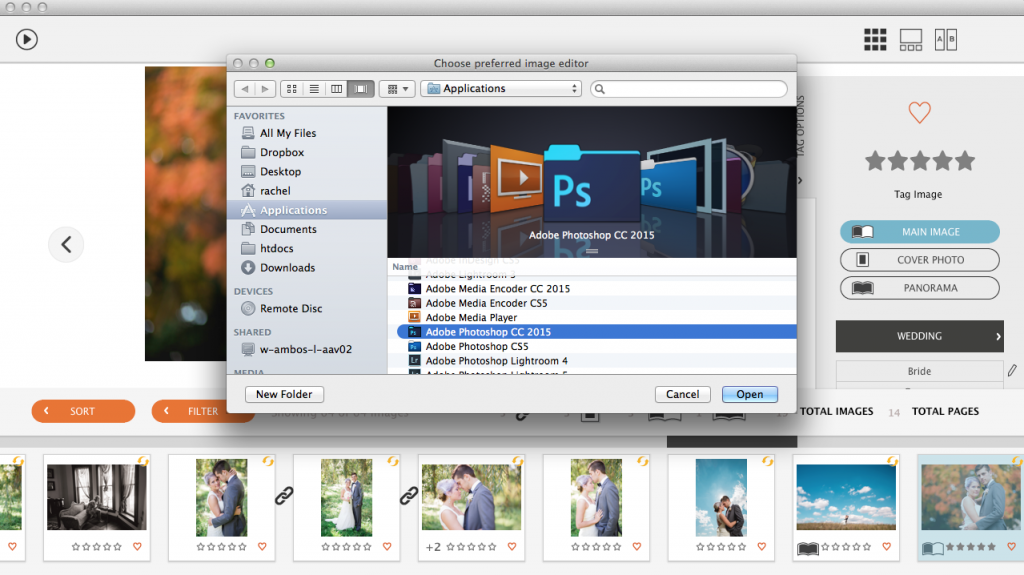Select Documents in sidebar
Image resolution: width=1024 pixels, height=575 pixels.
click(288, 229)
